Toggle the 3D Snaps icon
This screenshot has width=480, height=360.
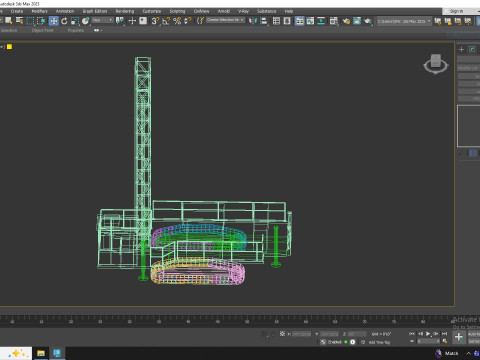(x=155, y=21)
